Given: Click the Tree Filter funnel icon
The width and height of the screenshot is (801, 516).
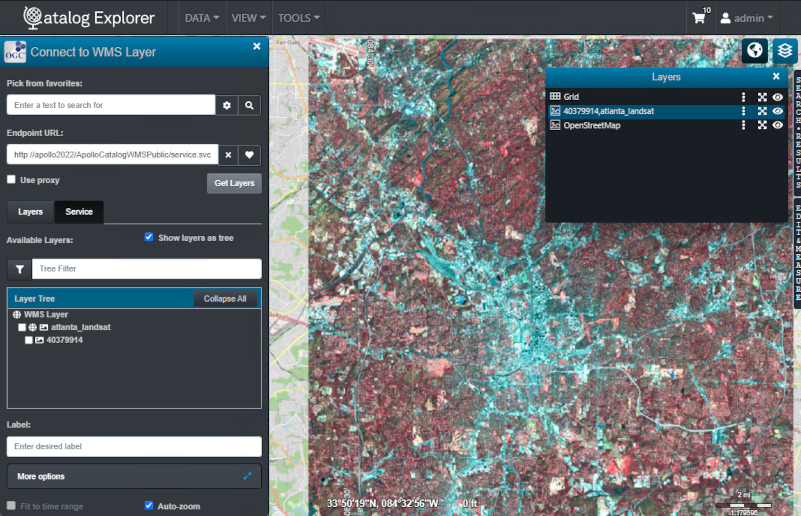Looking at the screenshot, I should click(x=19, y=269).
